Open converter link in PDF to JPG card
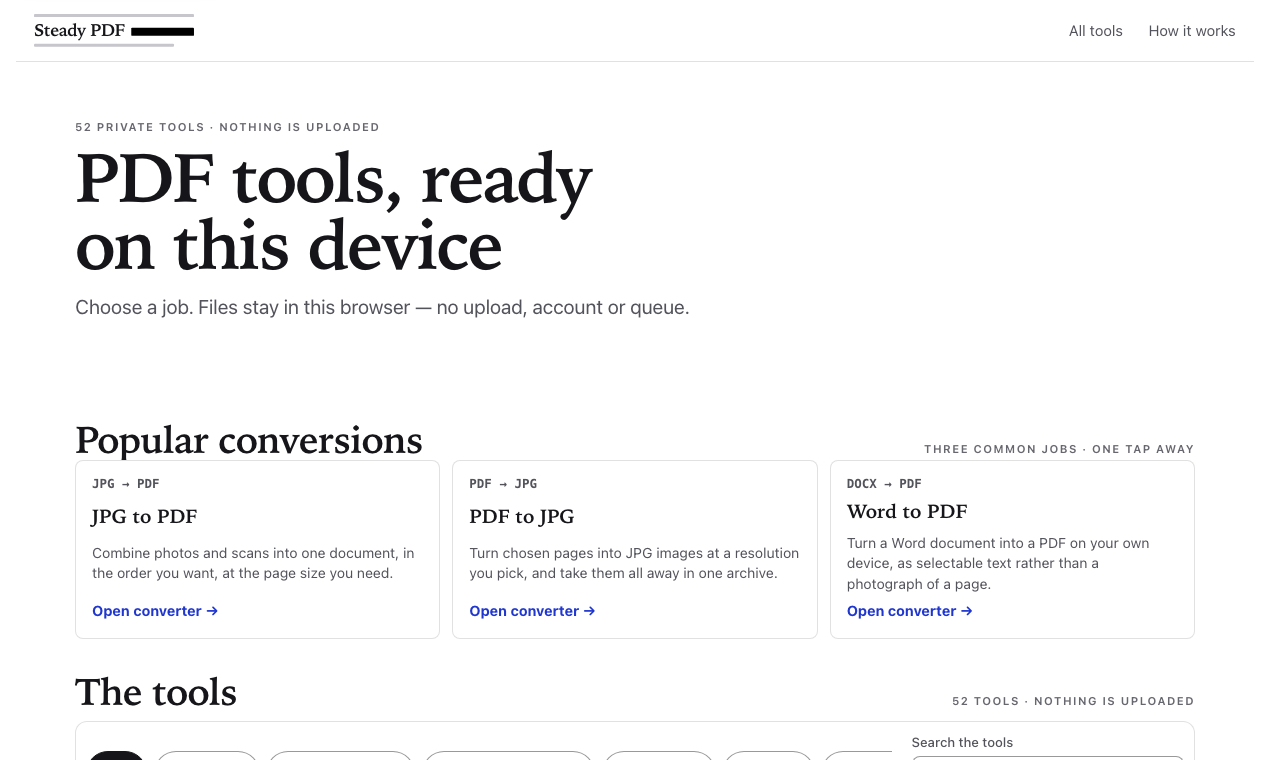This screenshot has height=760, width=1270. 532,611
